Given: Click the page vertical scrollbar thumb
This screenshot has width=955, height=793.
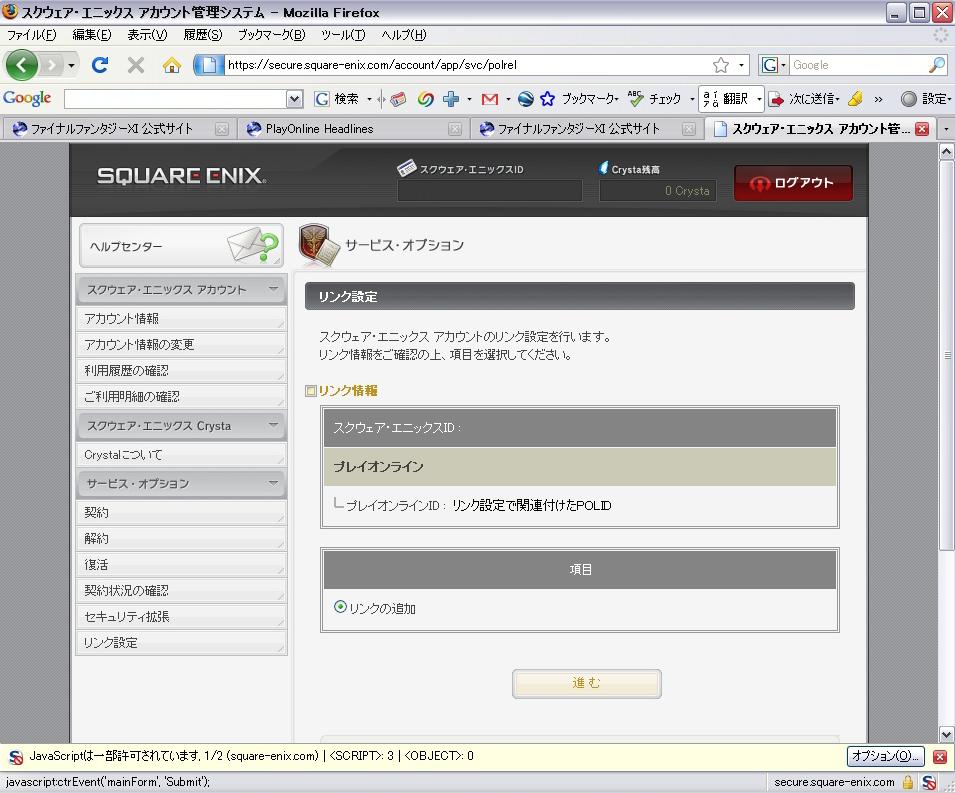Looking at the screenshot, I should (946, 354).
